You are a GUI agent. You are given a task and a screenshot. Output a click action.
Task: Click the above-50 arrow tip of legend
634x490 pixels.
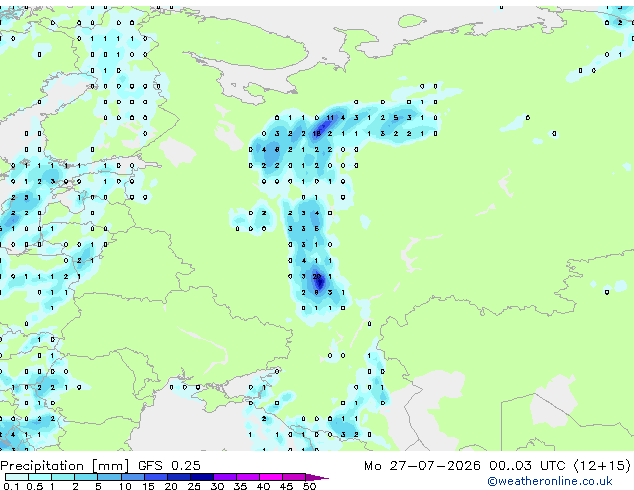pos(317,477)
